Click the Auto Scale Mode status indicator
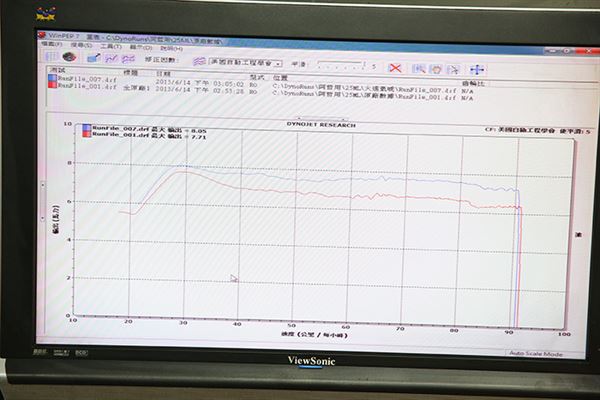The image size is (600, 400). coord(536,353)
